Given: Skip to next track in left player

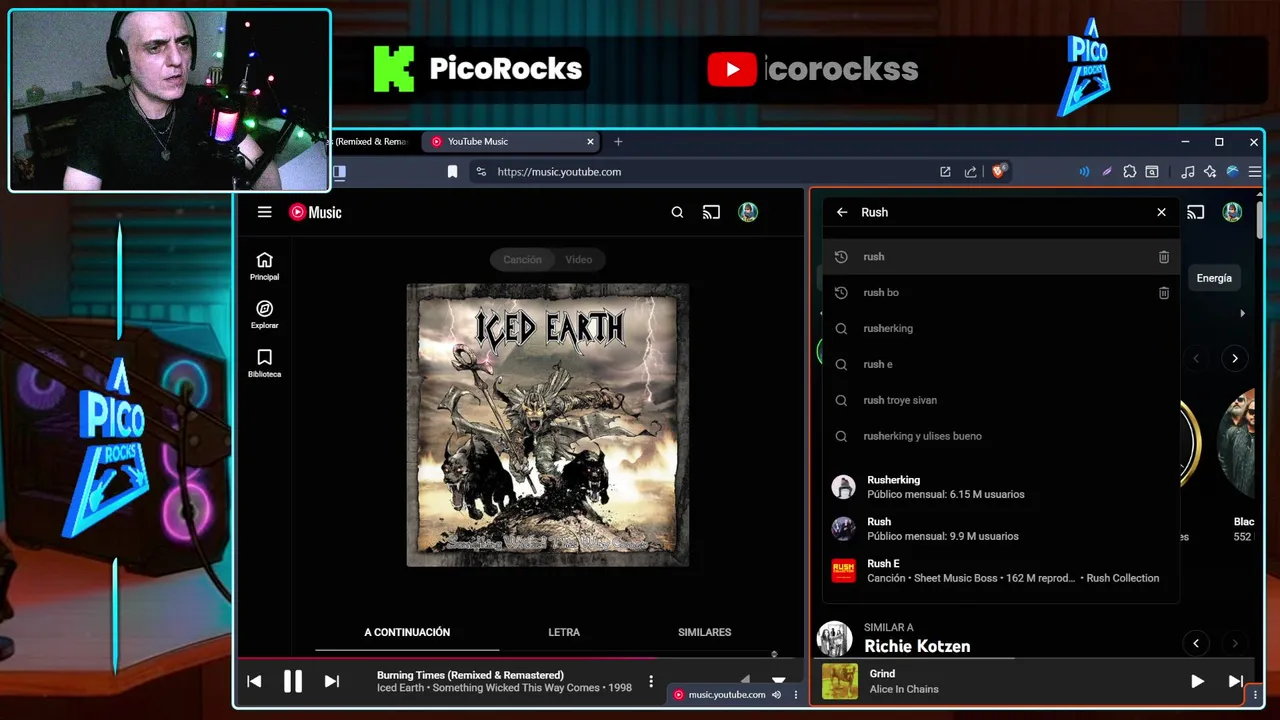Looking at the screenshot, I should tap(331, 681).
